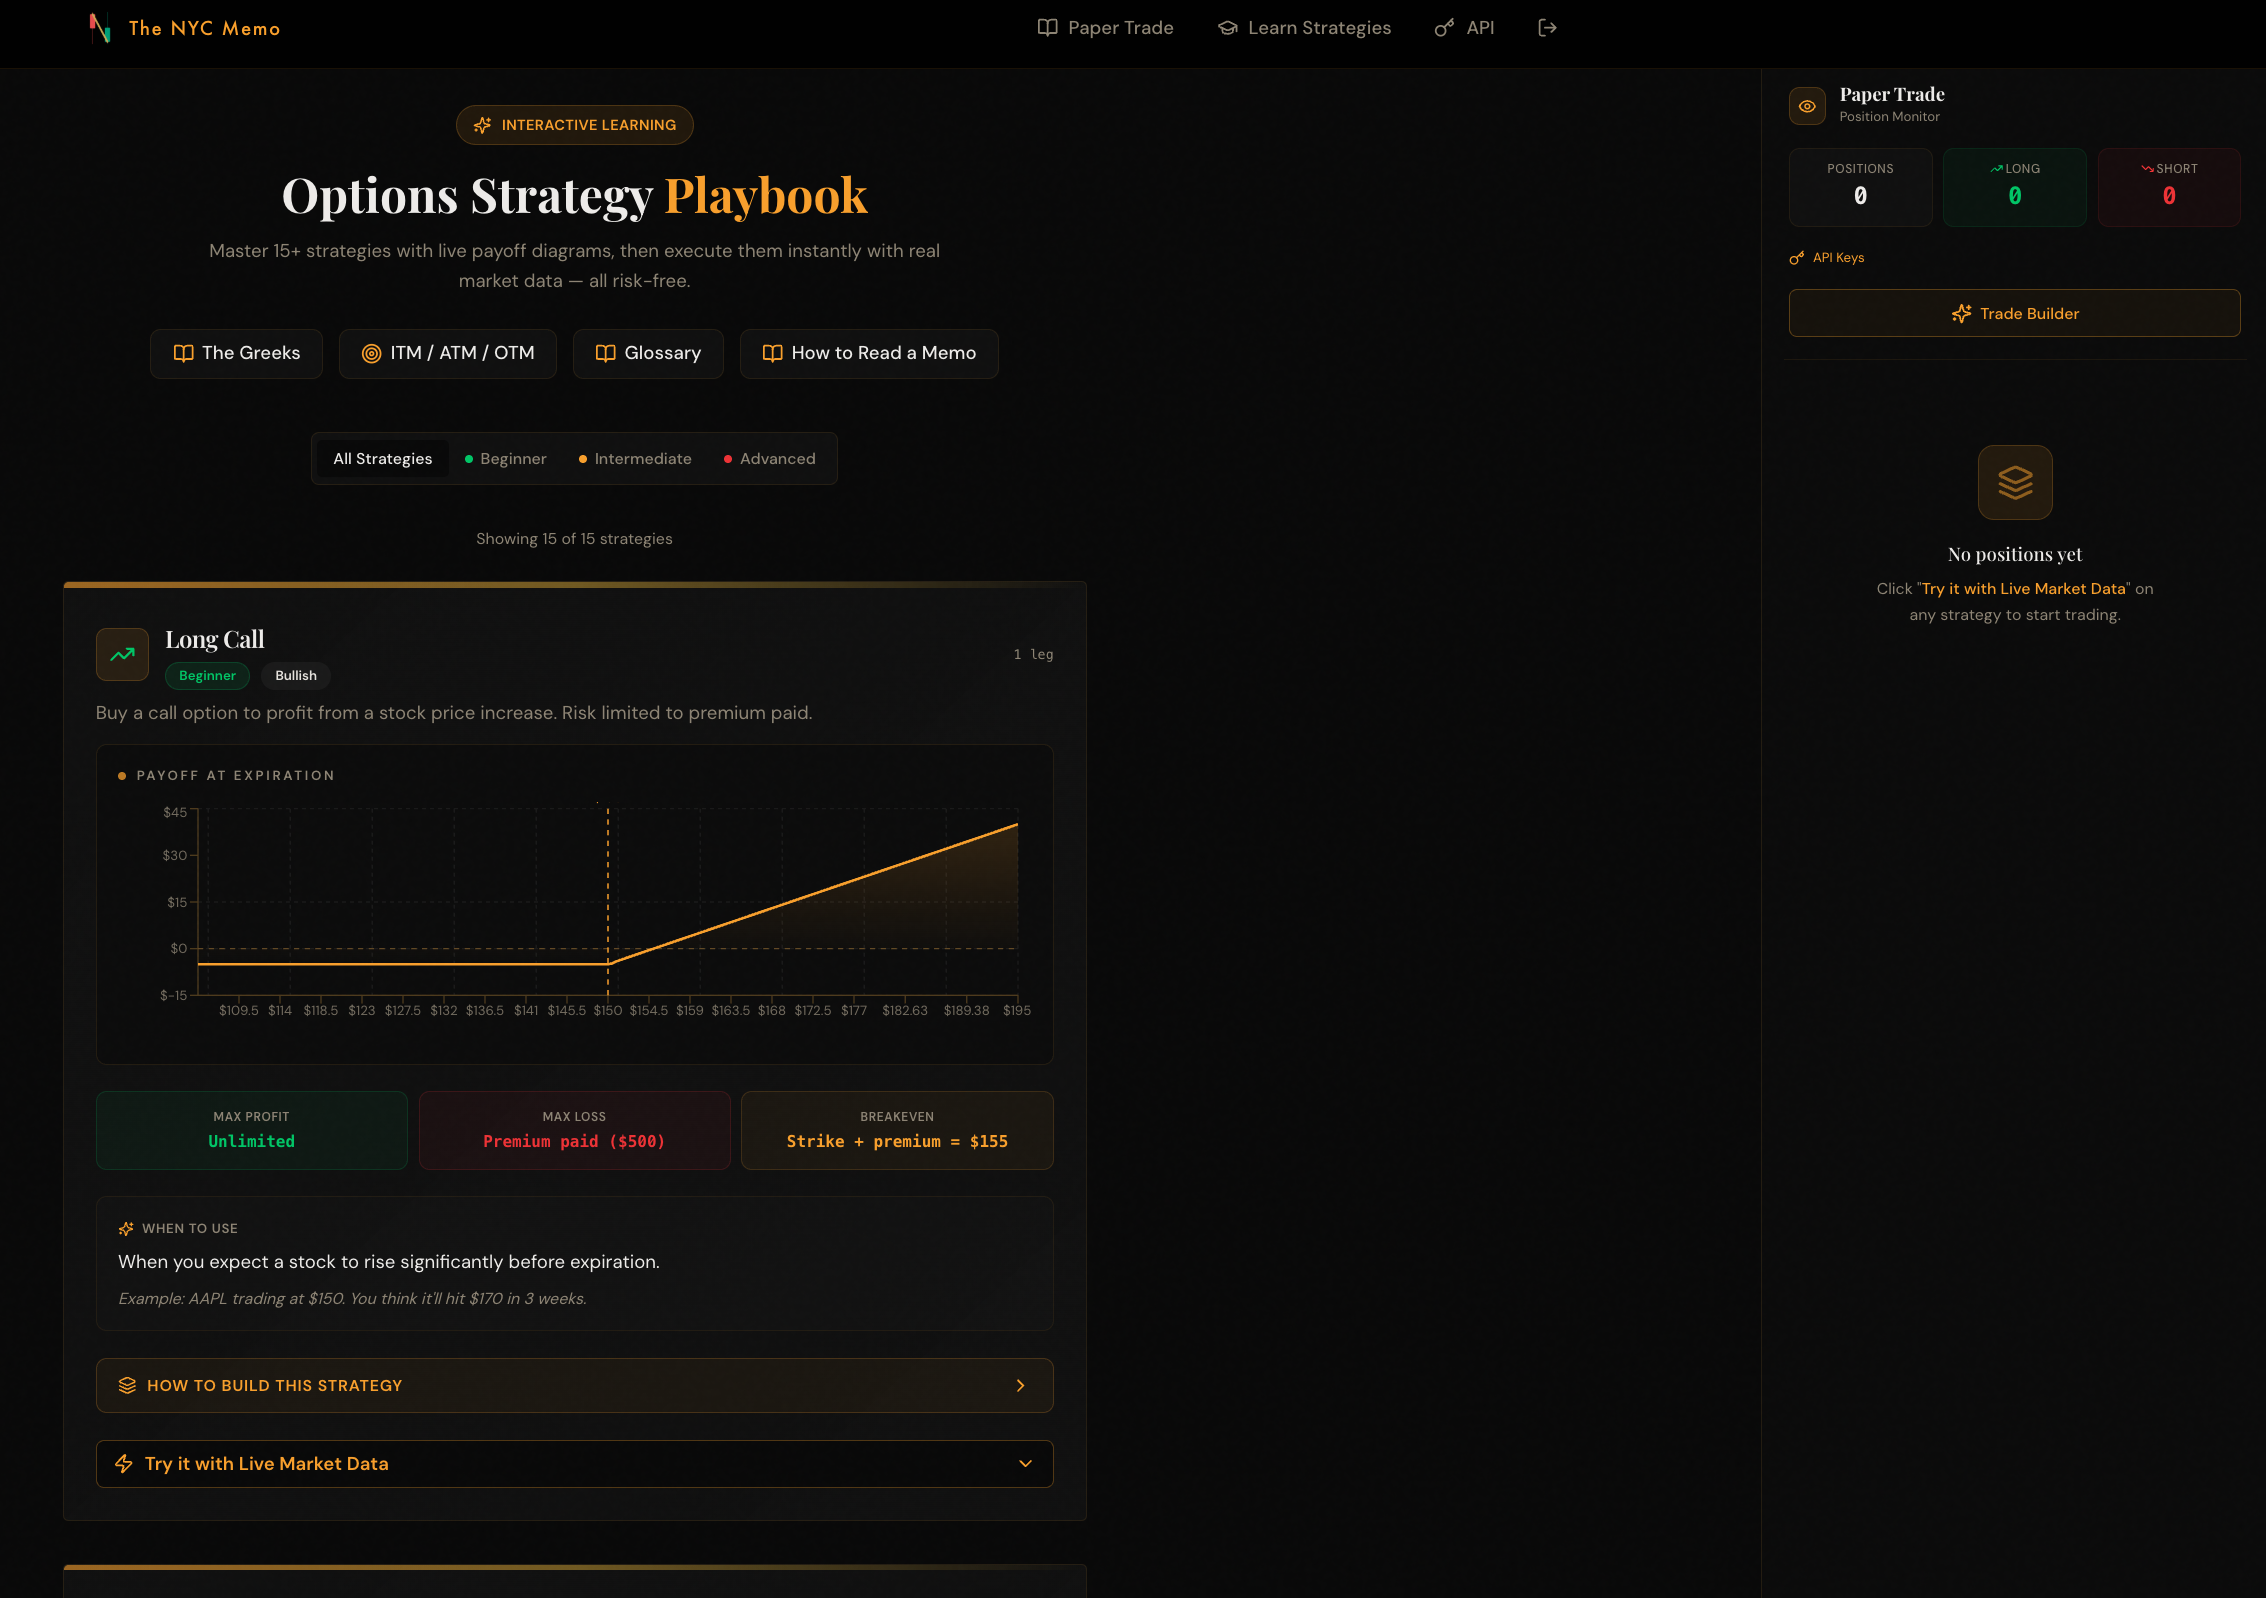Click the Long Call card title

point(215,640)
